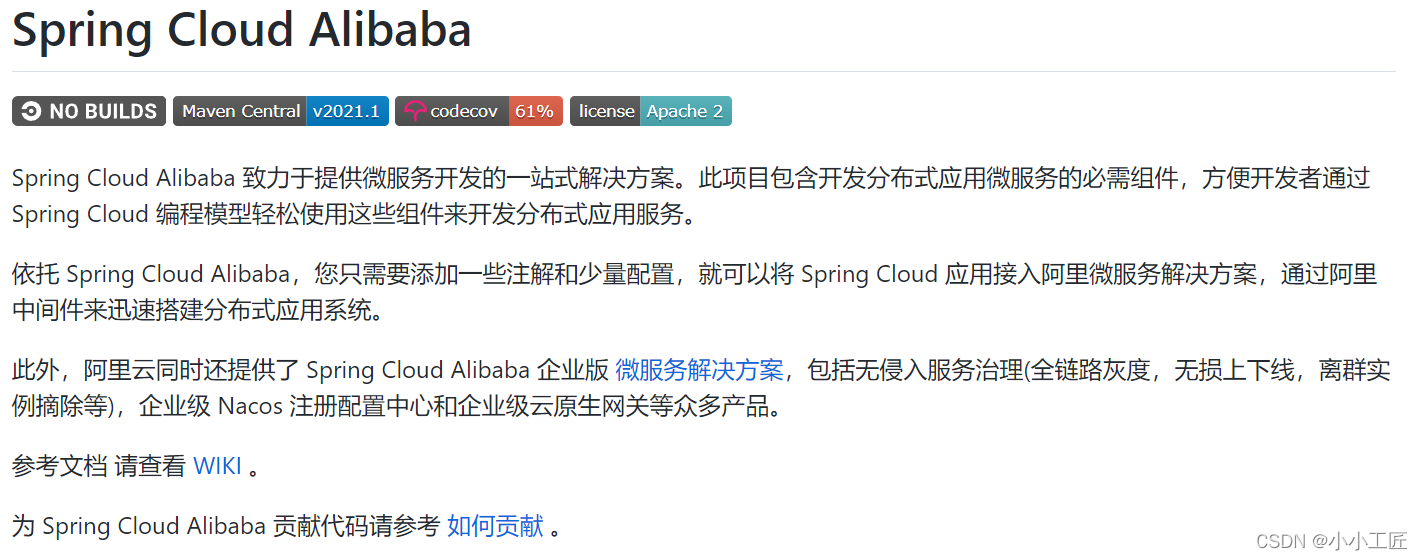Click the codecov badge label text
Viewport: 1423px width, 560px height.
[463, 111]
